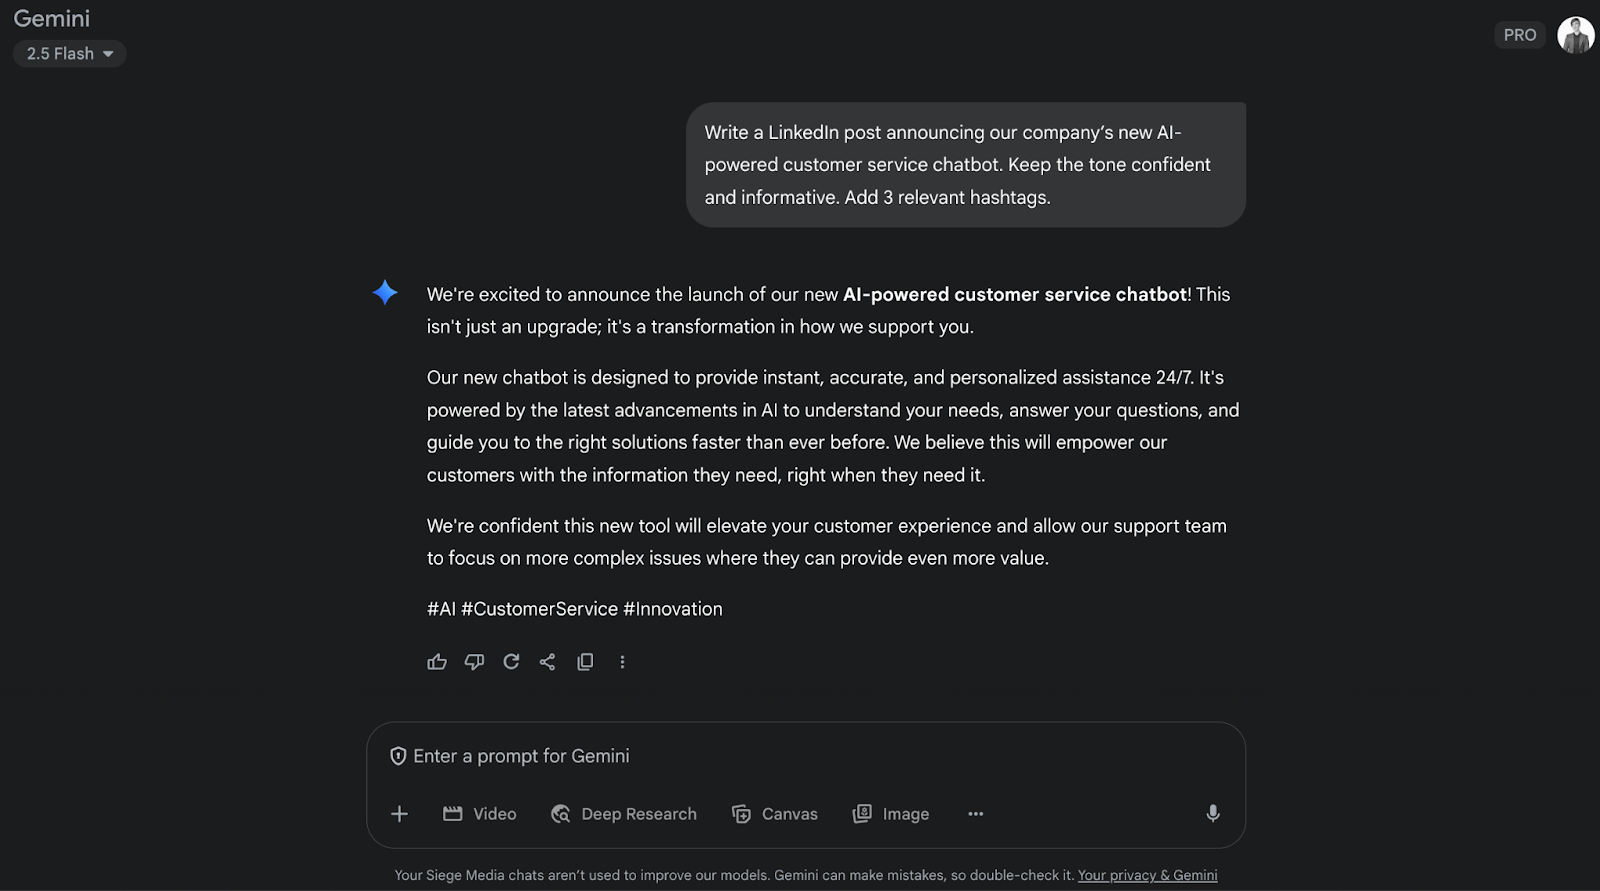Click the Enter a prompt input field
This screenshot has width=1600, height=891.
tap(800, 756)
